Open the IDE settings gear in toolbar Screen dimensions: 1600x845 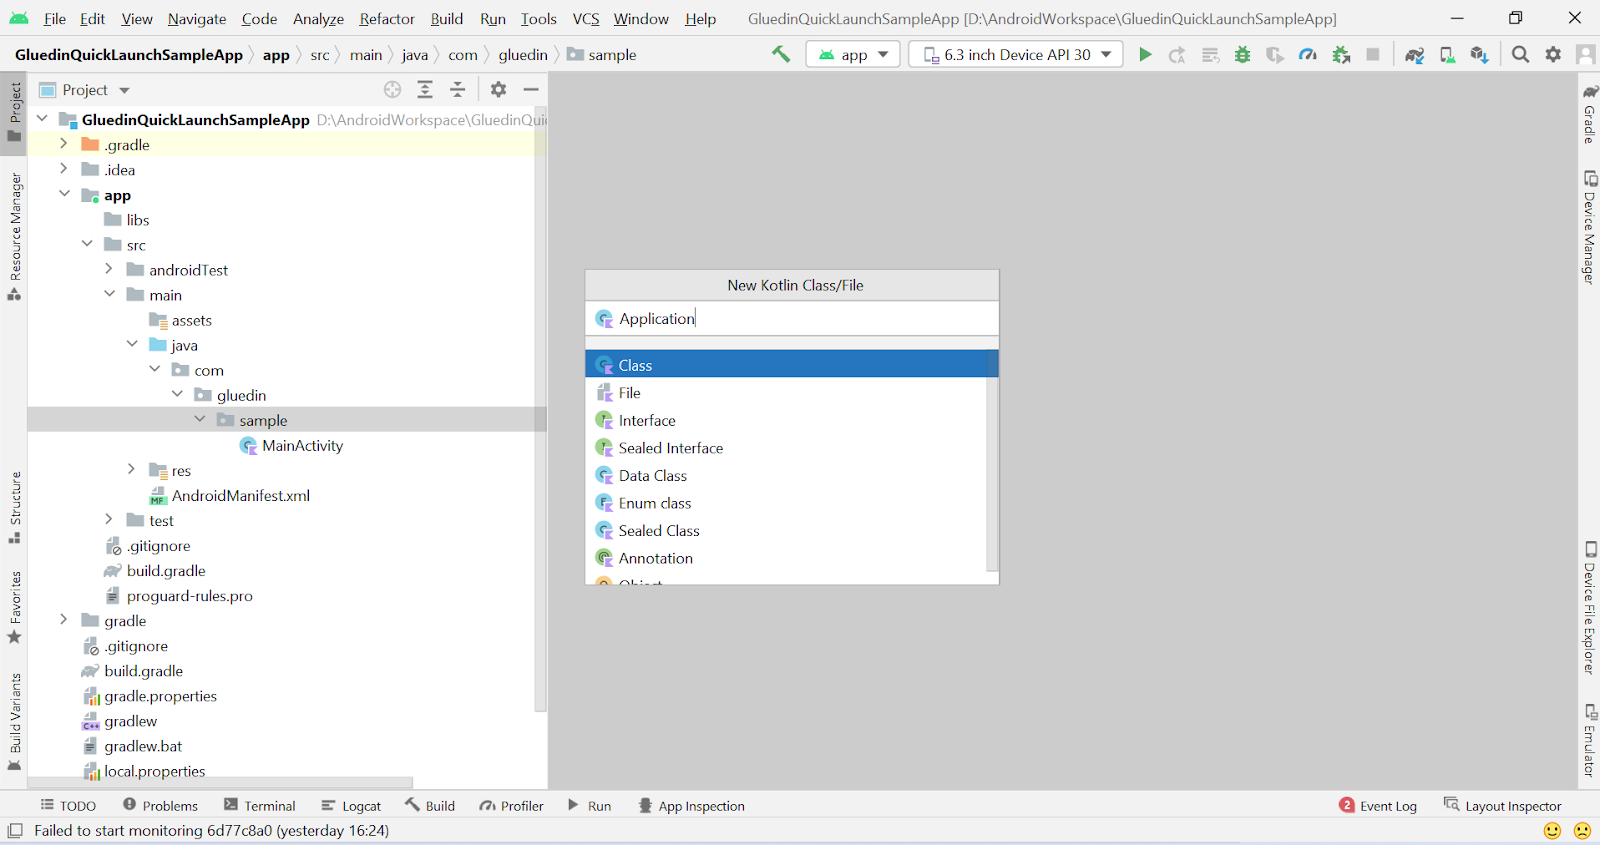pos(1553,54)
